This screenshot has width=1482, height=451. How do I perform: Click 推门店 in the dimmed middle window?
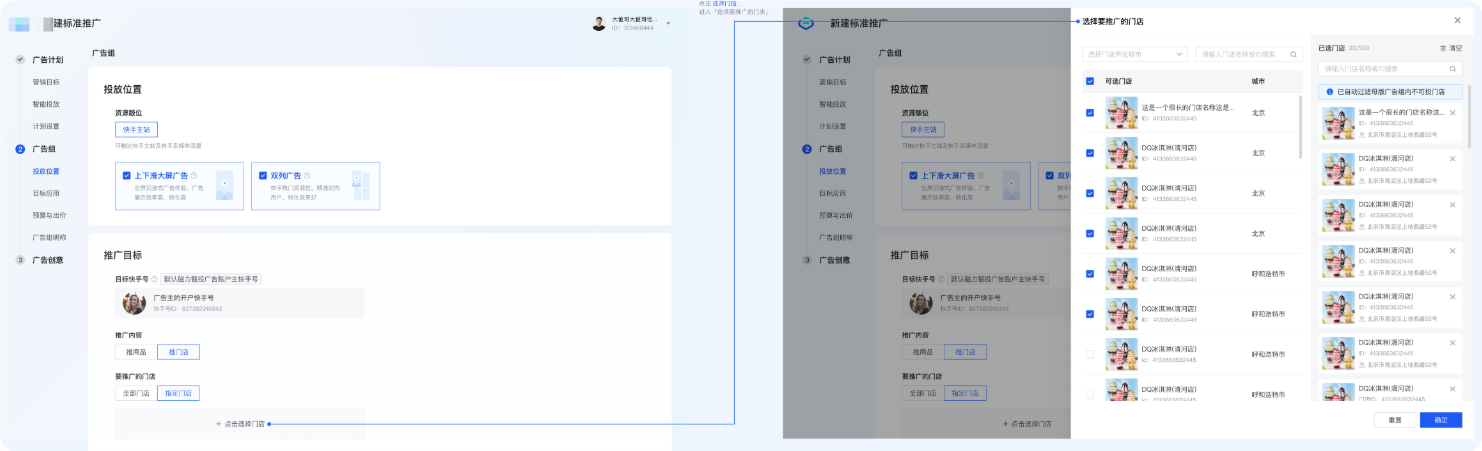965,352
